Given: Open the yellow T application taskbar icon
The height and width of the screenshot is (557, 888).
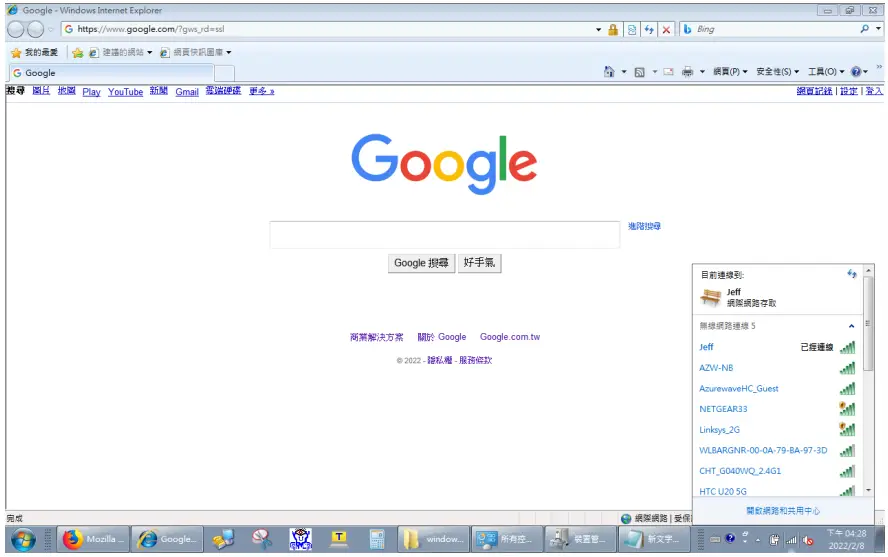Looking at the screenshot, I should tap(339, 539).
